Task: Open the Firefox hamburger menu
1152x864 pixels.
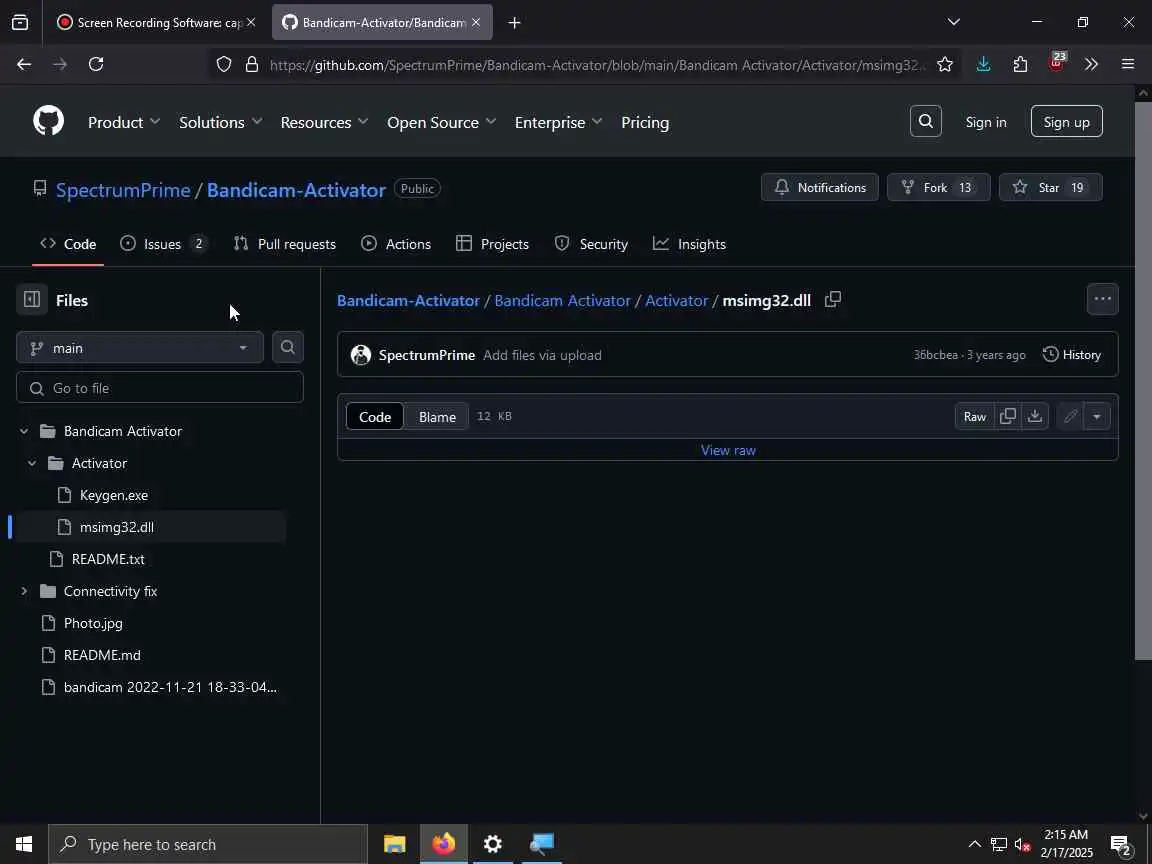Action: click(x=1128, y=65)
